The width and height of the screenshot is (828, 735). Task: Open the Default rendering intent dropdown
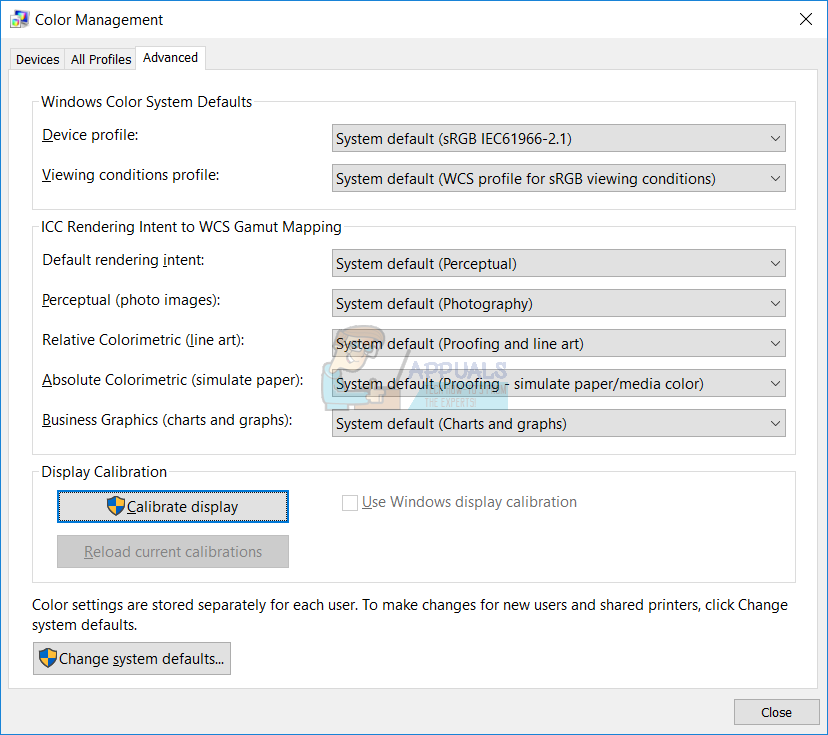click(x=559, y=263)
